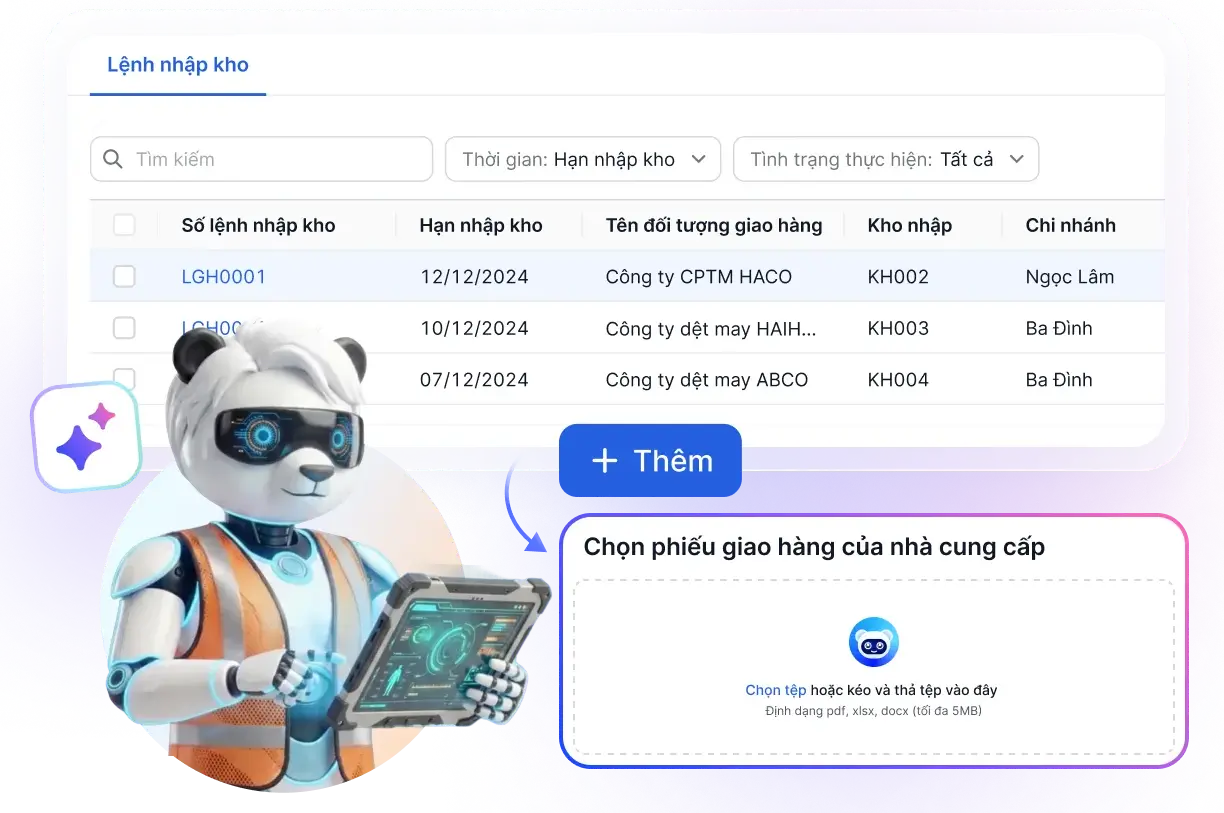The height and width of the screenshot is (813, 1224).
Task: Check the box for Công ty dệt may HAIH row
Action: [x=124, y=328]
